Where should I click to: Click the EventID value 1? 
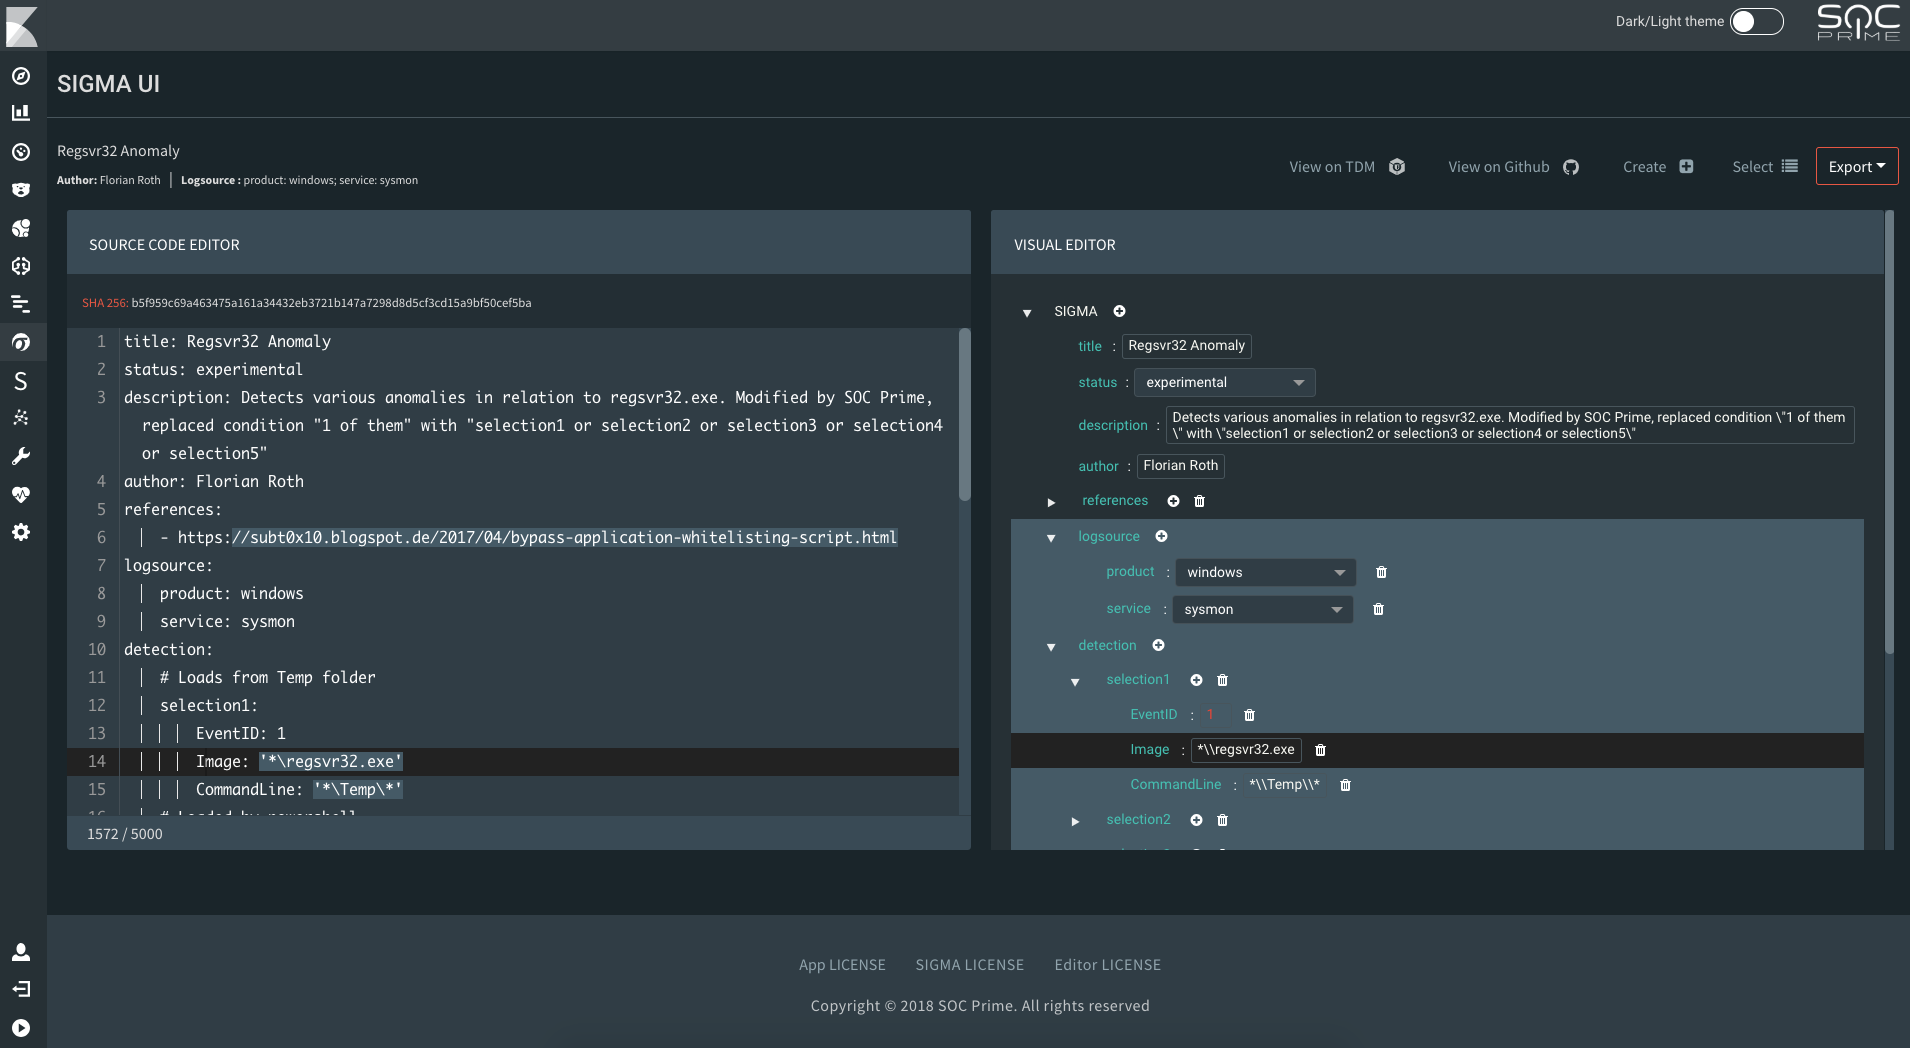click(1210, 715)
